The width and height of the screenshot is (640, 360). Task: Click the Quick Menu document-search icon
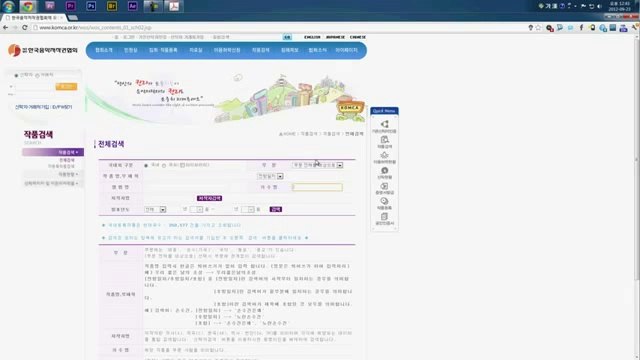pyautogui.click(x=384, y=140)
